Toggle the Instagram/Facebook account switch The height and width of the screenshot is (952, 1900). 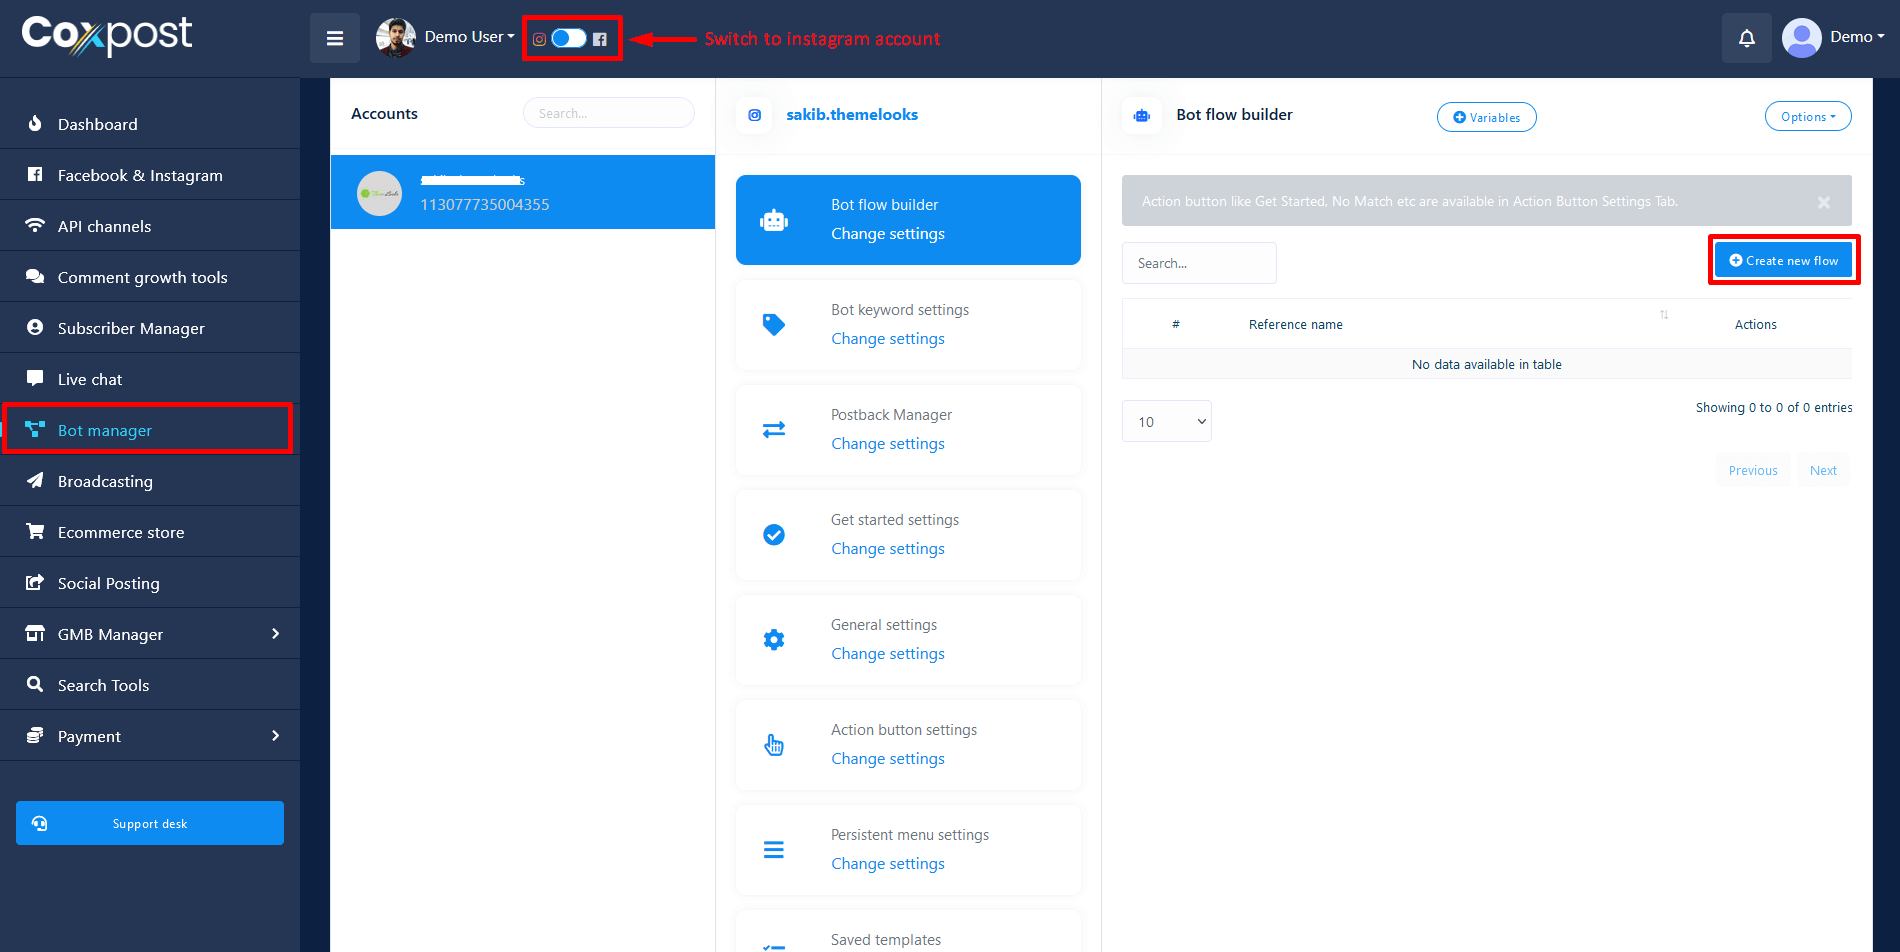click(x=569, y=38)
